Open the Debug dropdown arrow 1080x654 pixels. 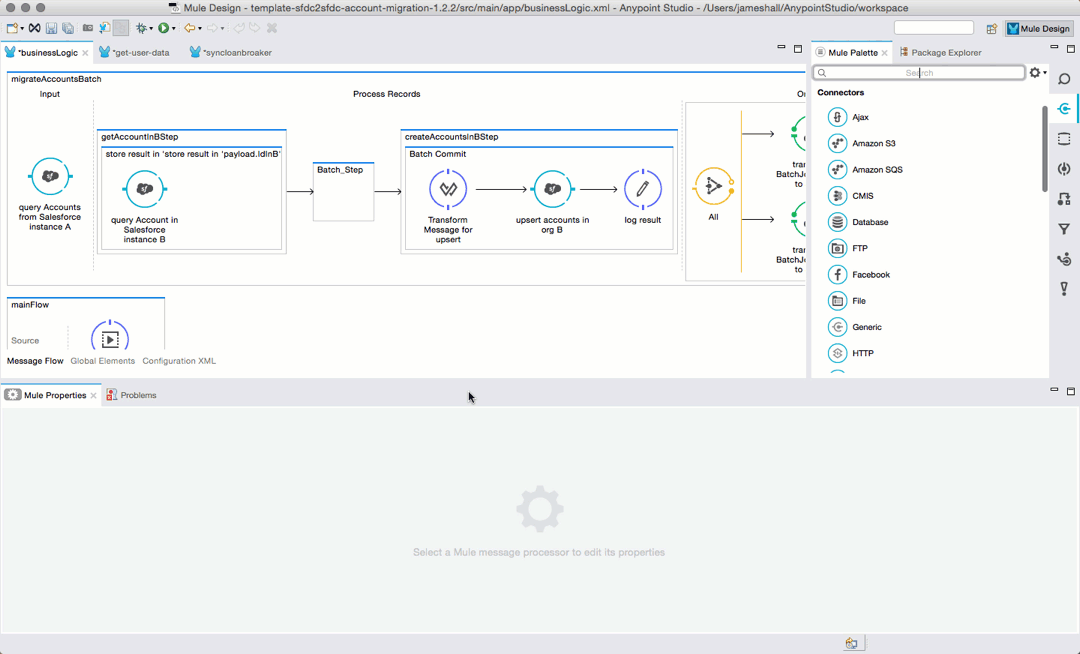151,29
